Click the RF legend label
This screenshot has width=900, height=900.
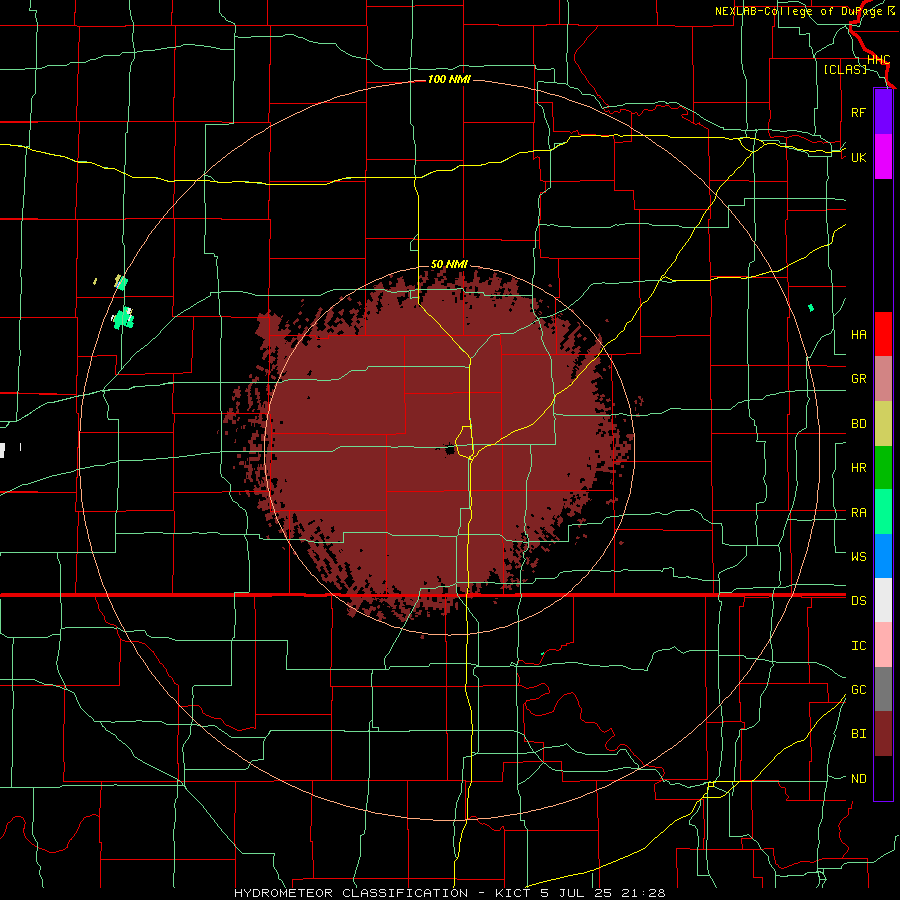(858, 112)
